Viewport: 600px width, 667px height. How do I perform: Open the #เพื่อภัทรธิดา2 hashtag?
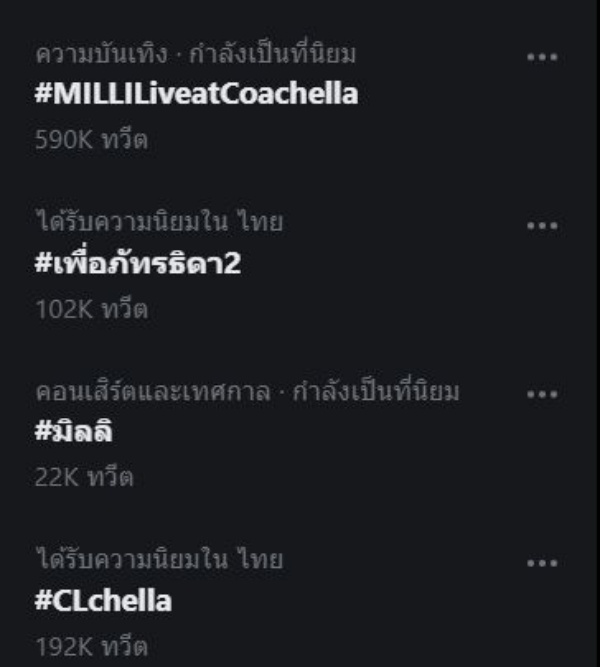tap(137, 265)
